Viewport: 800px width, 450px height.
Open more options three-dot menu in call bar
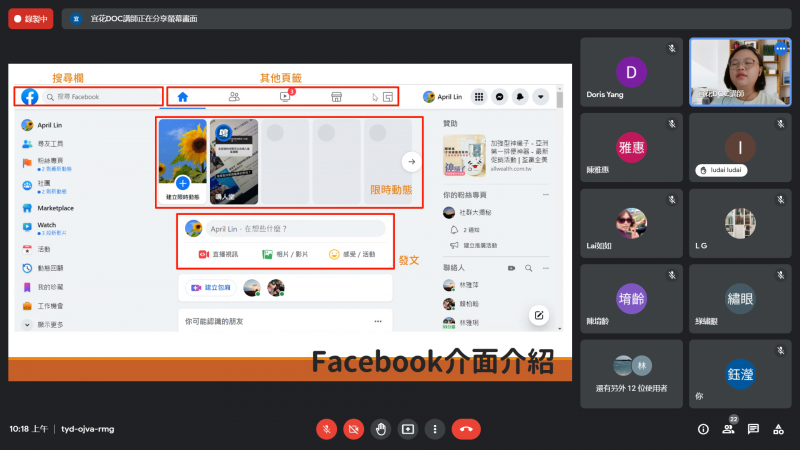tap(435, 429)
